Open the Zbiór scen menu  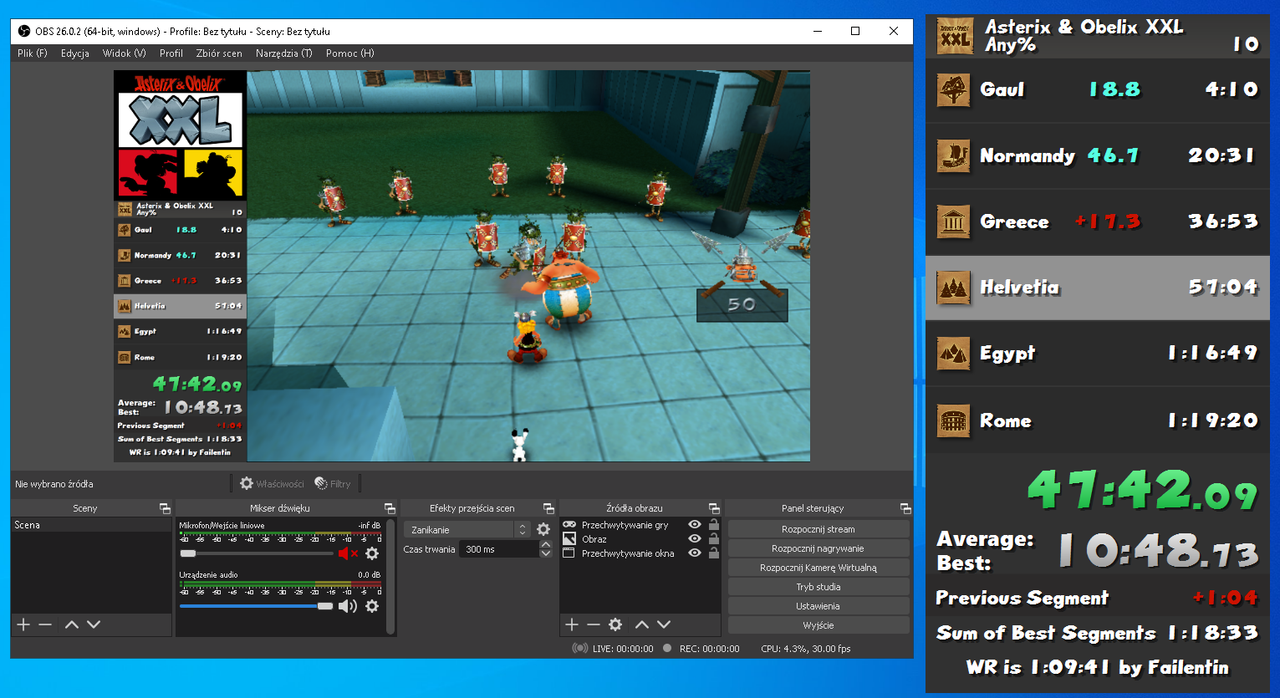219,53
